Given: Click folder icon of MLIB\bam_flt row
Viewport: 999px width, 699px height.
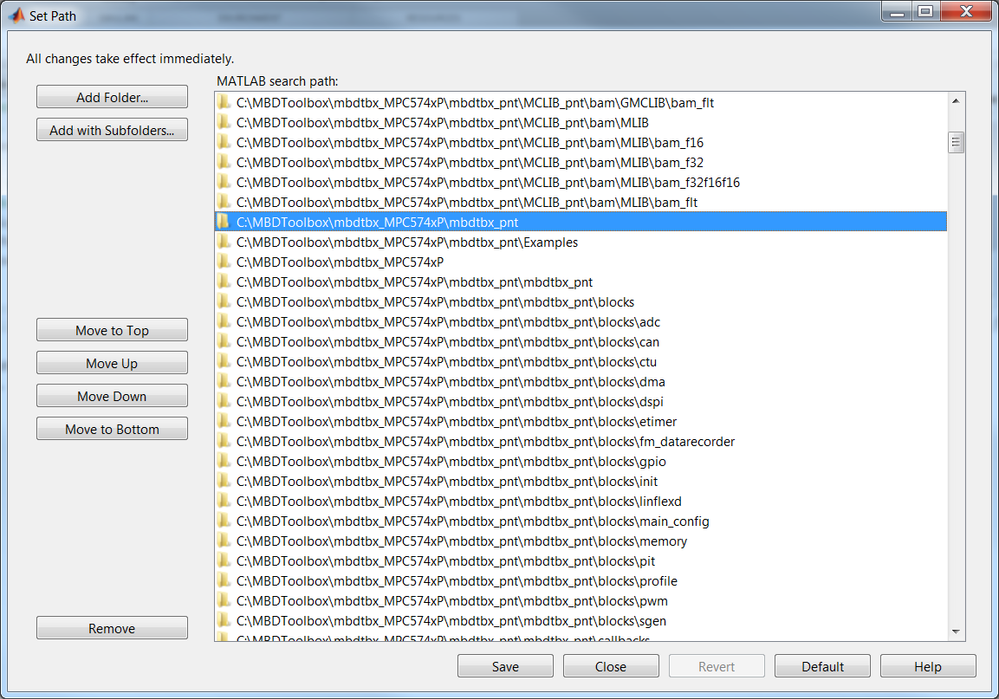Looking at the screenshot, I should 223,201.
